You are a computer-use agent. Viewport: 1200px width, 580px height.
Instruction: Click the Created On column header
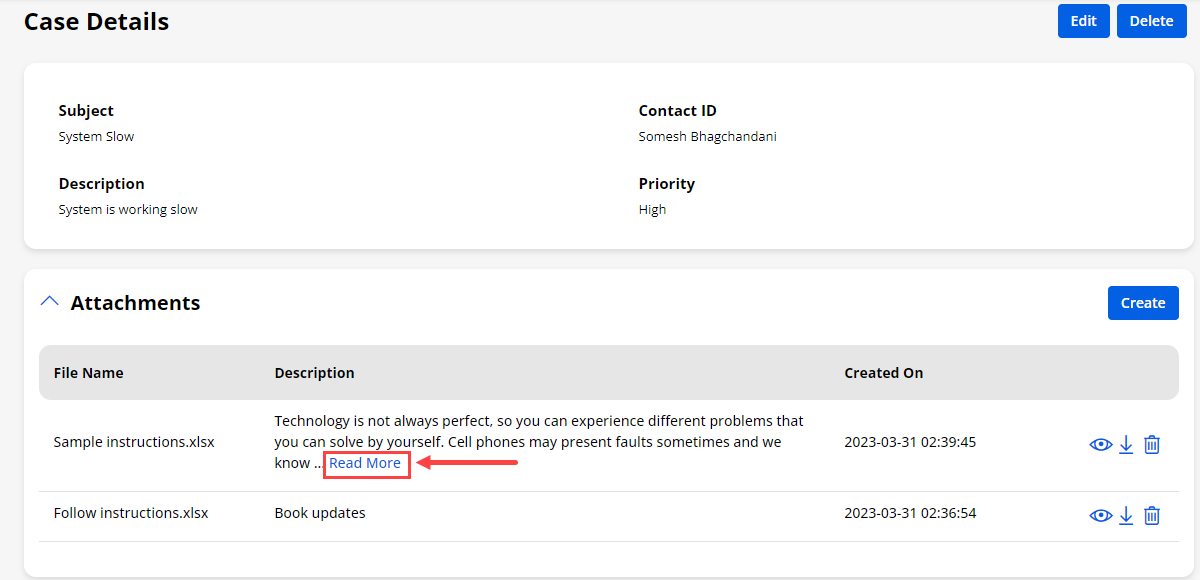(883, 373)
